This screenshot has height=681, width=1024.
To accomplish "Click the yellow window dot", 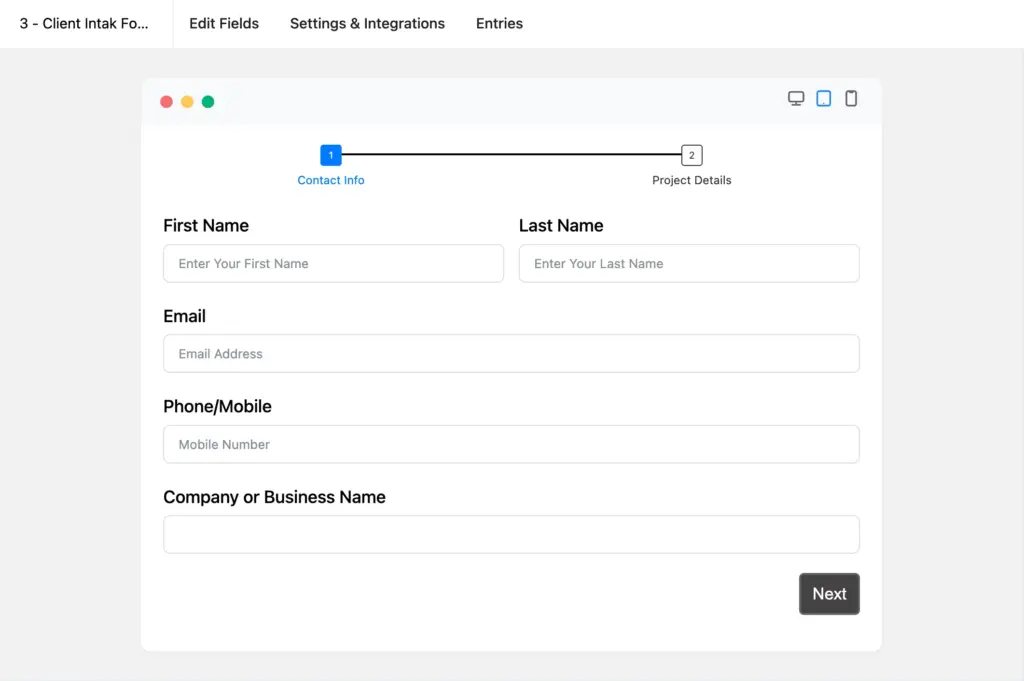I will (x=187, y=102).
